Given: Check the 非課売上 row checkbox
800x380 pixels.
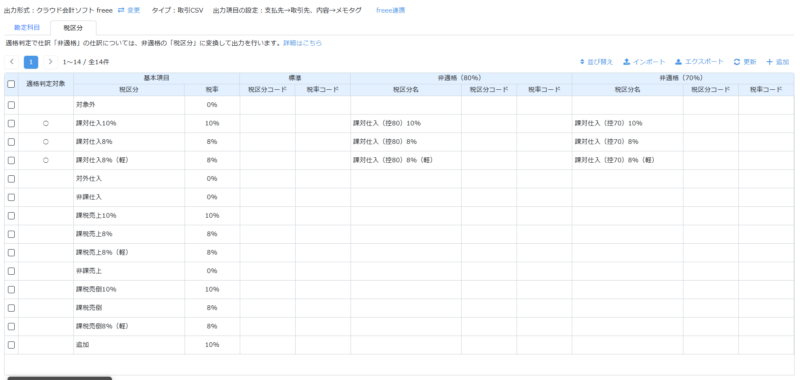Looking at the screenshot, I should click(11, 271).
